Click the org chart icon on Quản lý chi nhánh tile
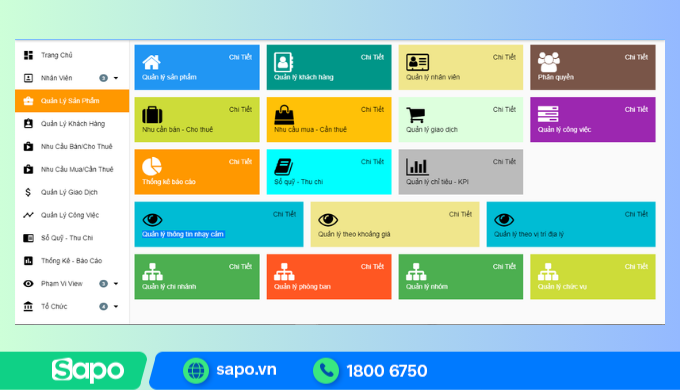This screenshot has height=390, width=680. pos(152,272)
